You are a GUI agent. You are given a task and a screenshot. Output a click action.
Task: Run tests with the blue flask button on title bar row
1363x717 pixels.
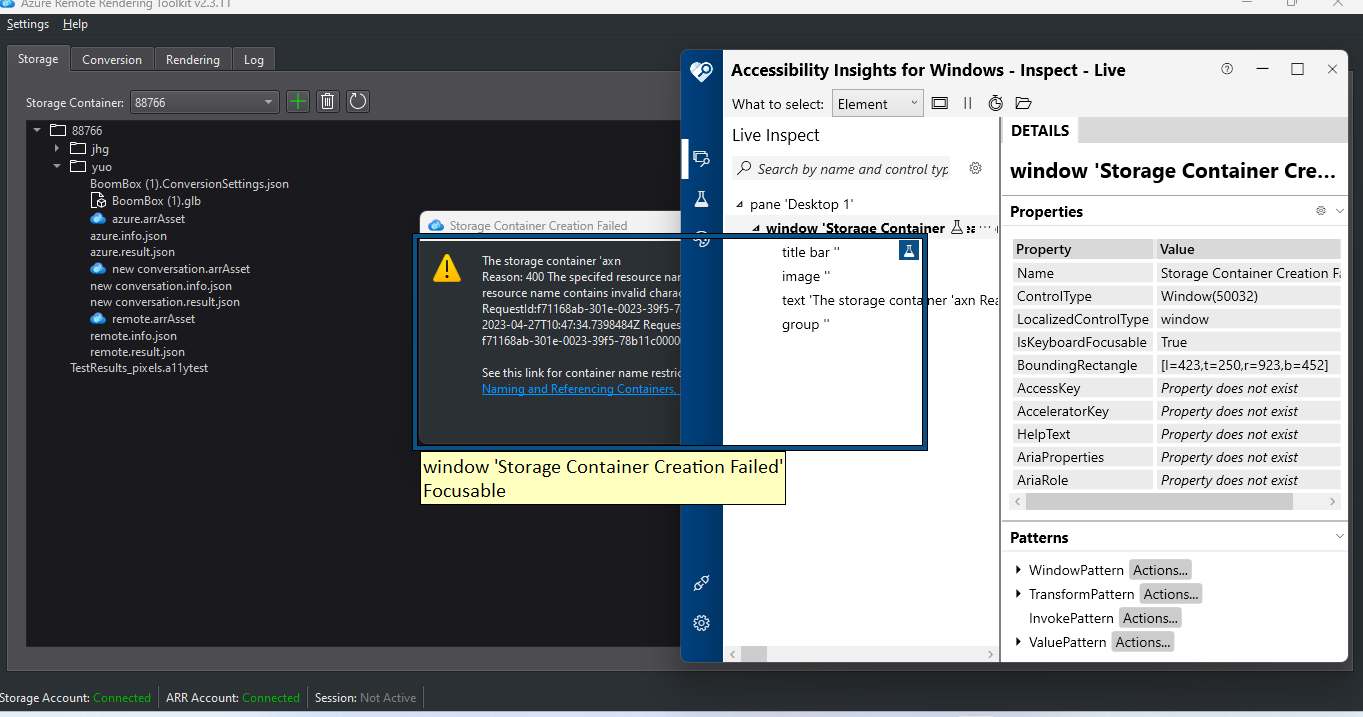909,250
